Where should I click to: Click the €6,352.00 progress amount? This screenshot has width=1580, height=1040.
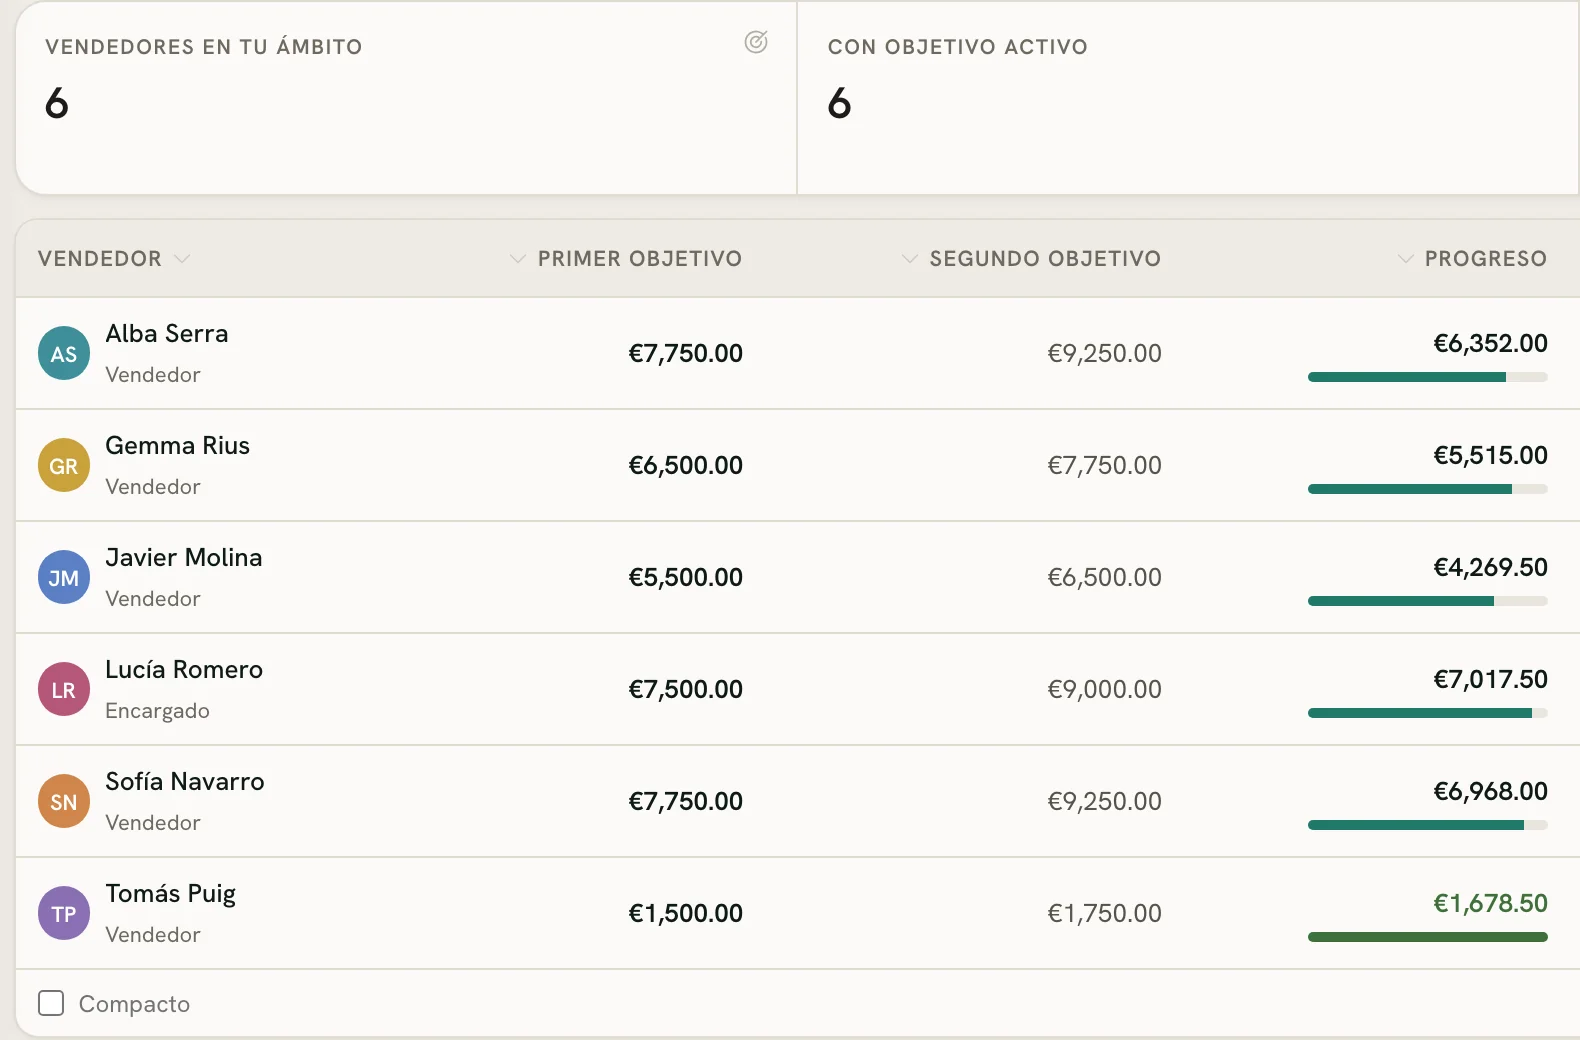(x=1491, y=343)
